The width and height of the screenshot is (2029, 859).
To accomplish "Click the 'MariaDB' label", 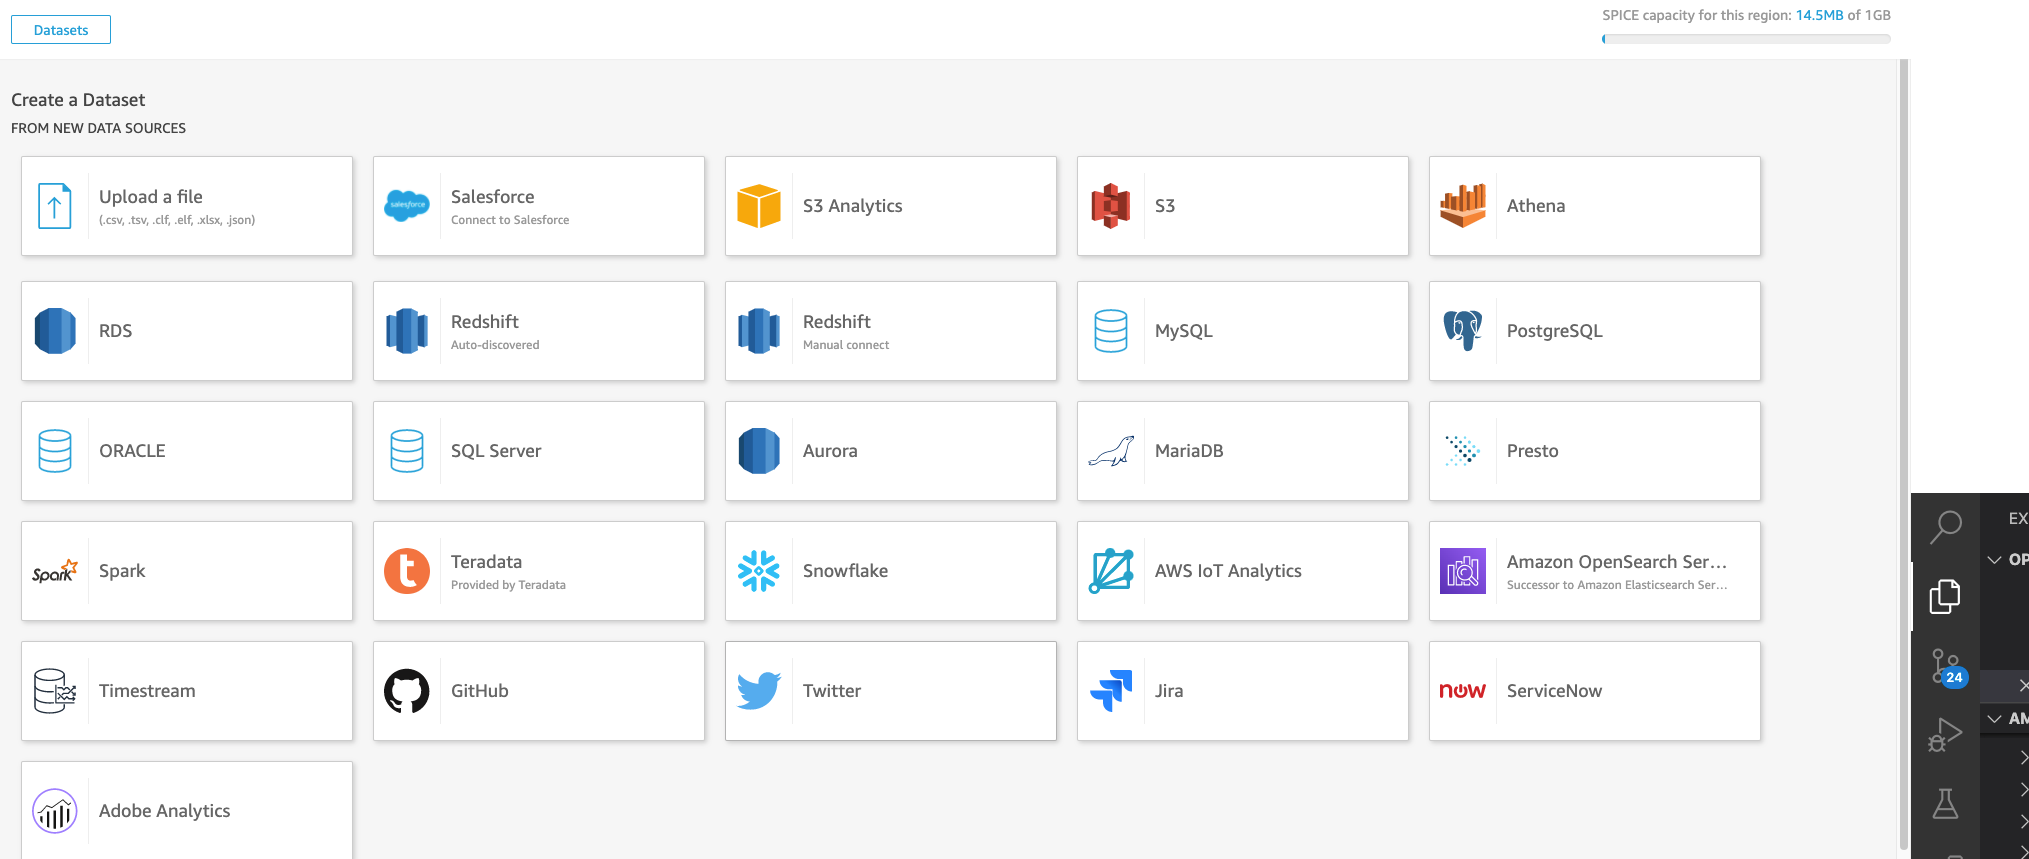I will (x=1189, y=451).
